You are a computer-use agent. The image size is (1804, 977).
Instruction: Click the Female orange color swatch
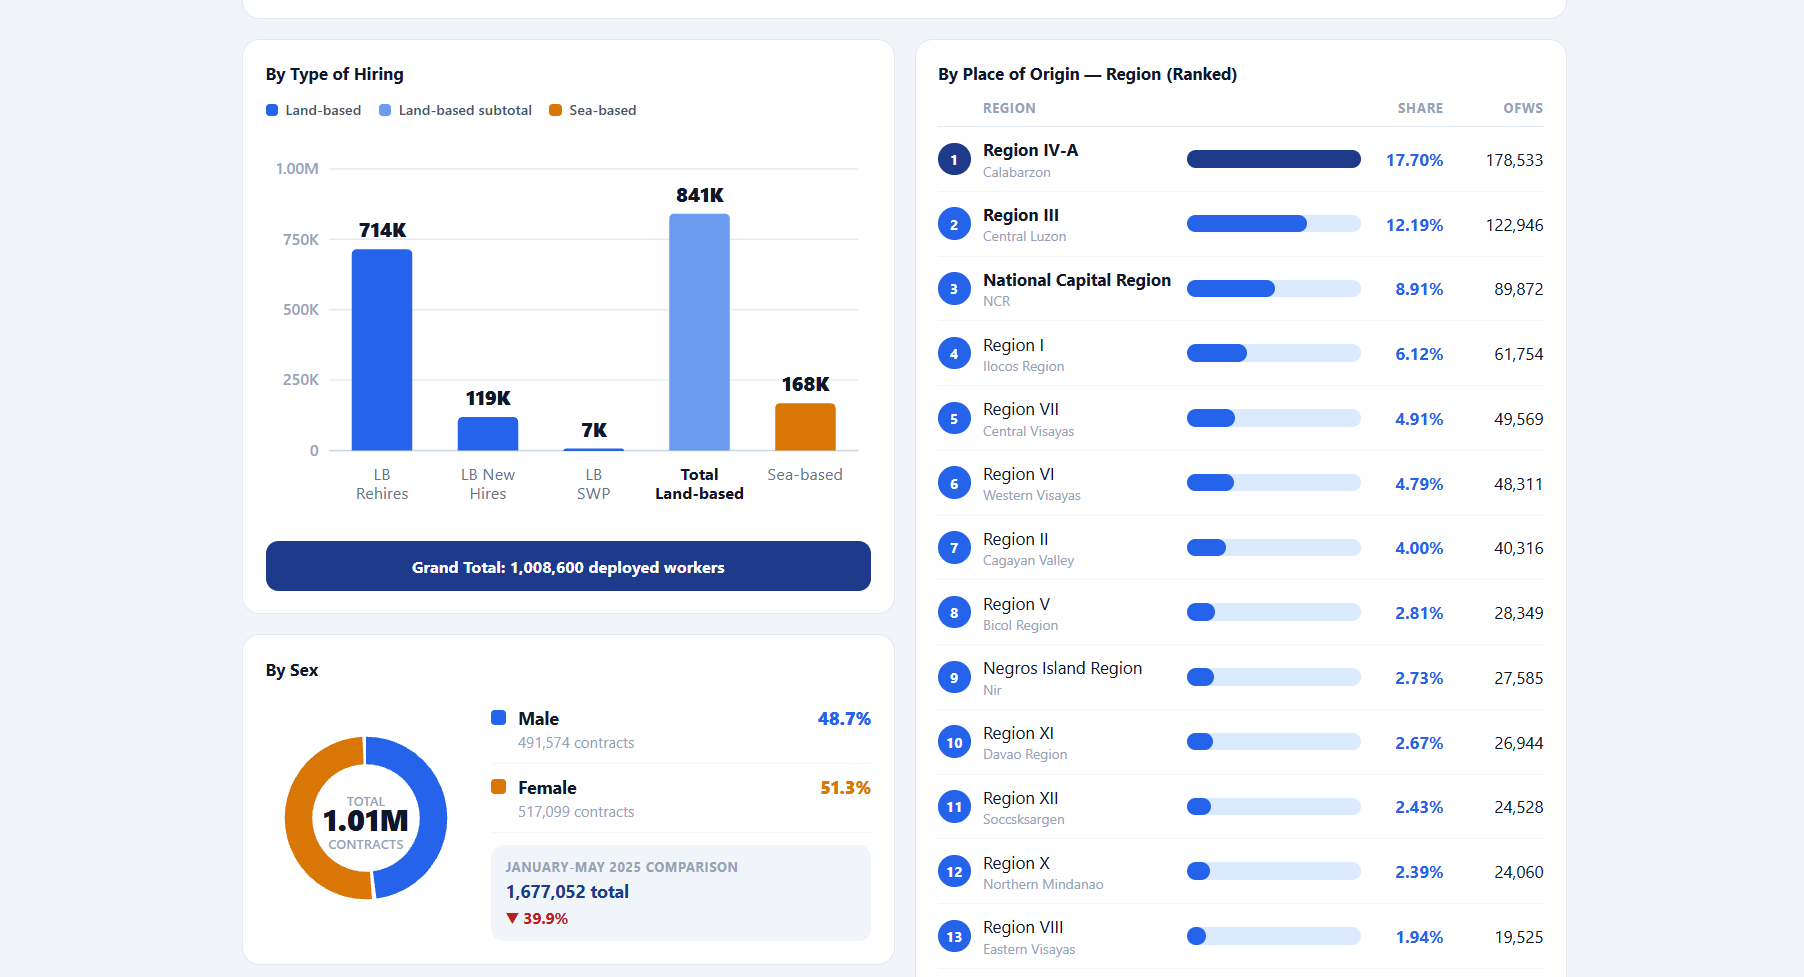tap(498, 786)
